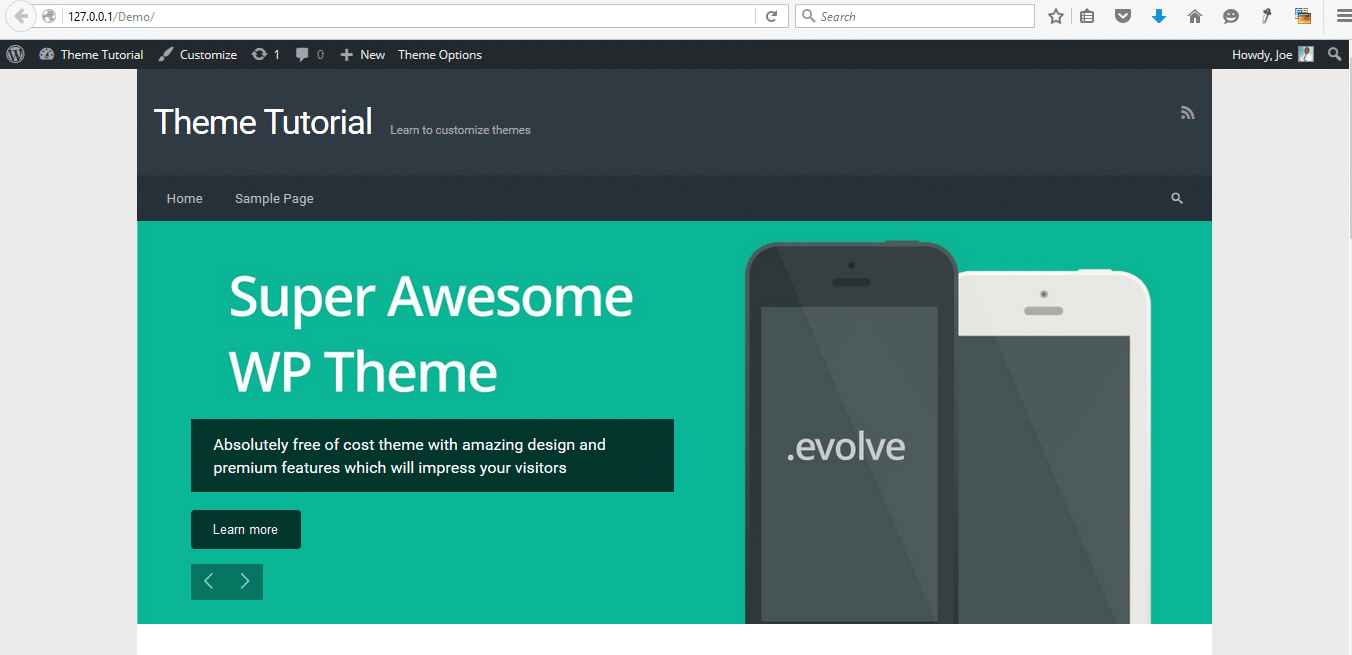Click the slide description text box
1352x655 pixels.
click(432, 455)
